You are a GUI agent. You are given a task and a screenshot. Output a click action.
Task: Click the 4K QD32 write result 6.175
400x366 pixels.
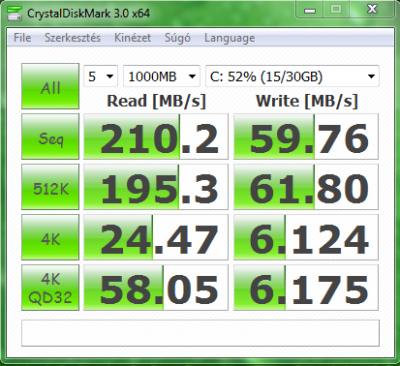306,287
